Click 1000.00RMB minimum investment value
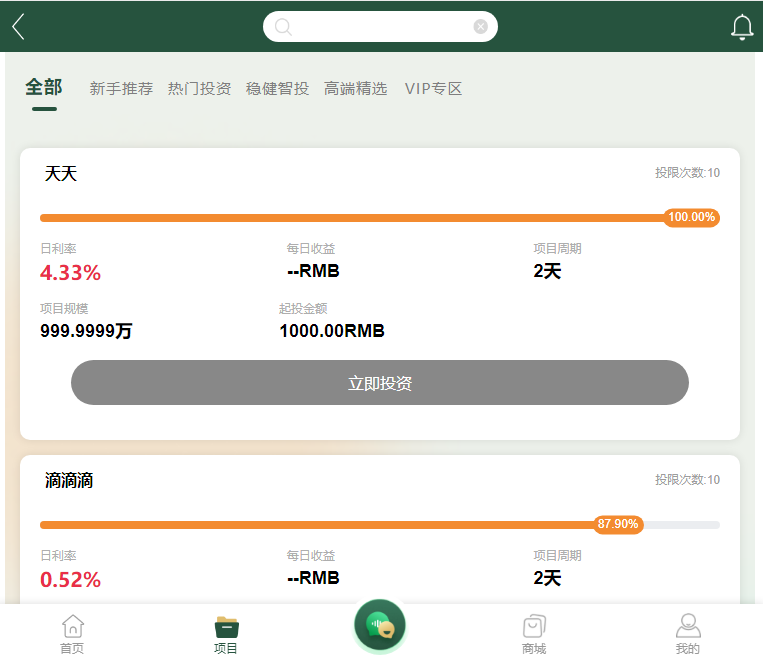Viewport: 763px width, 663px height. click(332, 331)
